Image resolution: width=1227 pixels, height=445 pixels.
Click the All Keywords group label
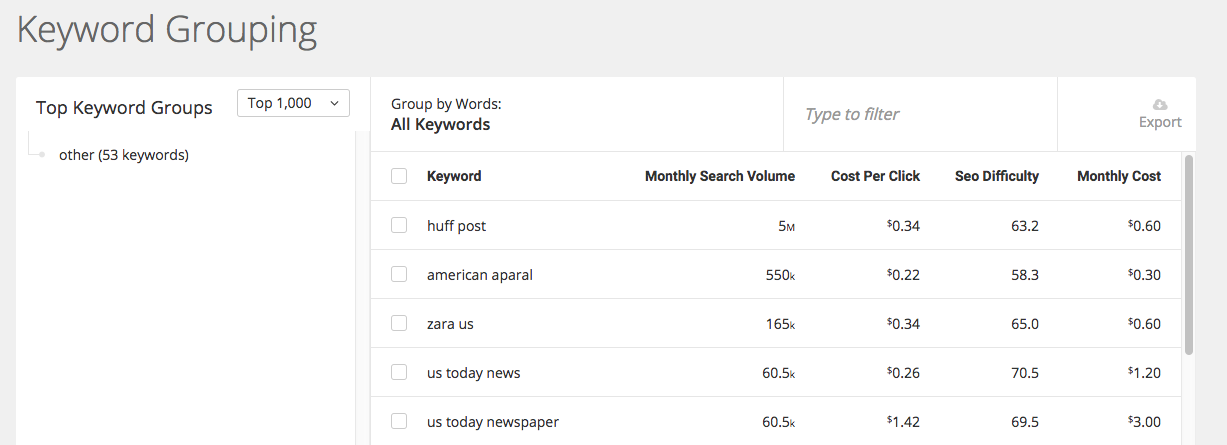tap(441, 125)
